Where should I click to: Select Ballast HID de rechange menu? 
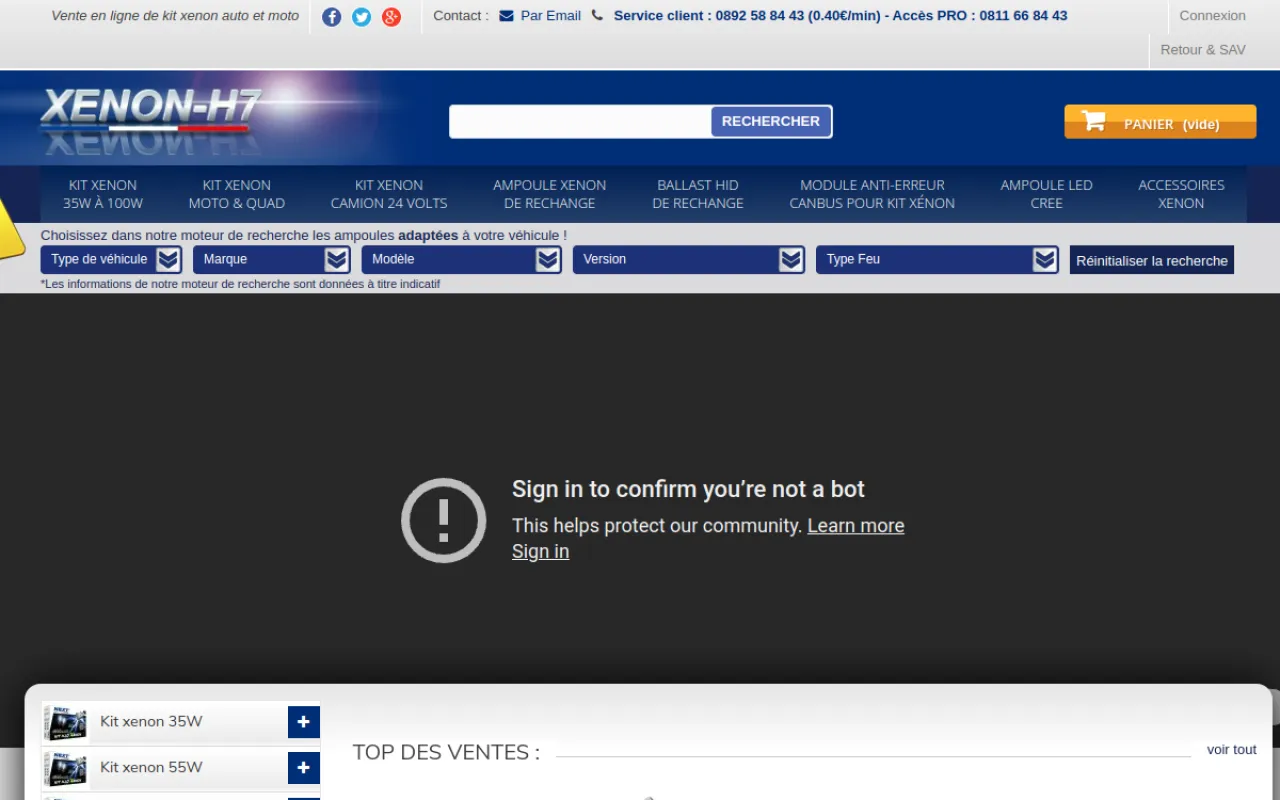[x=698, y=194]
